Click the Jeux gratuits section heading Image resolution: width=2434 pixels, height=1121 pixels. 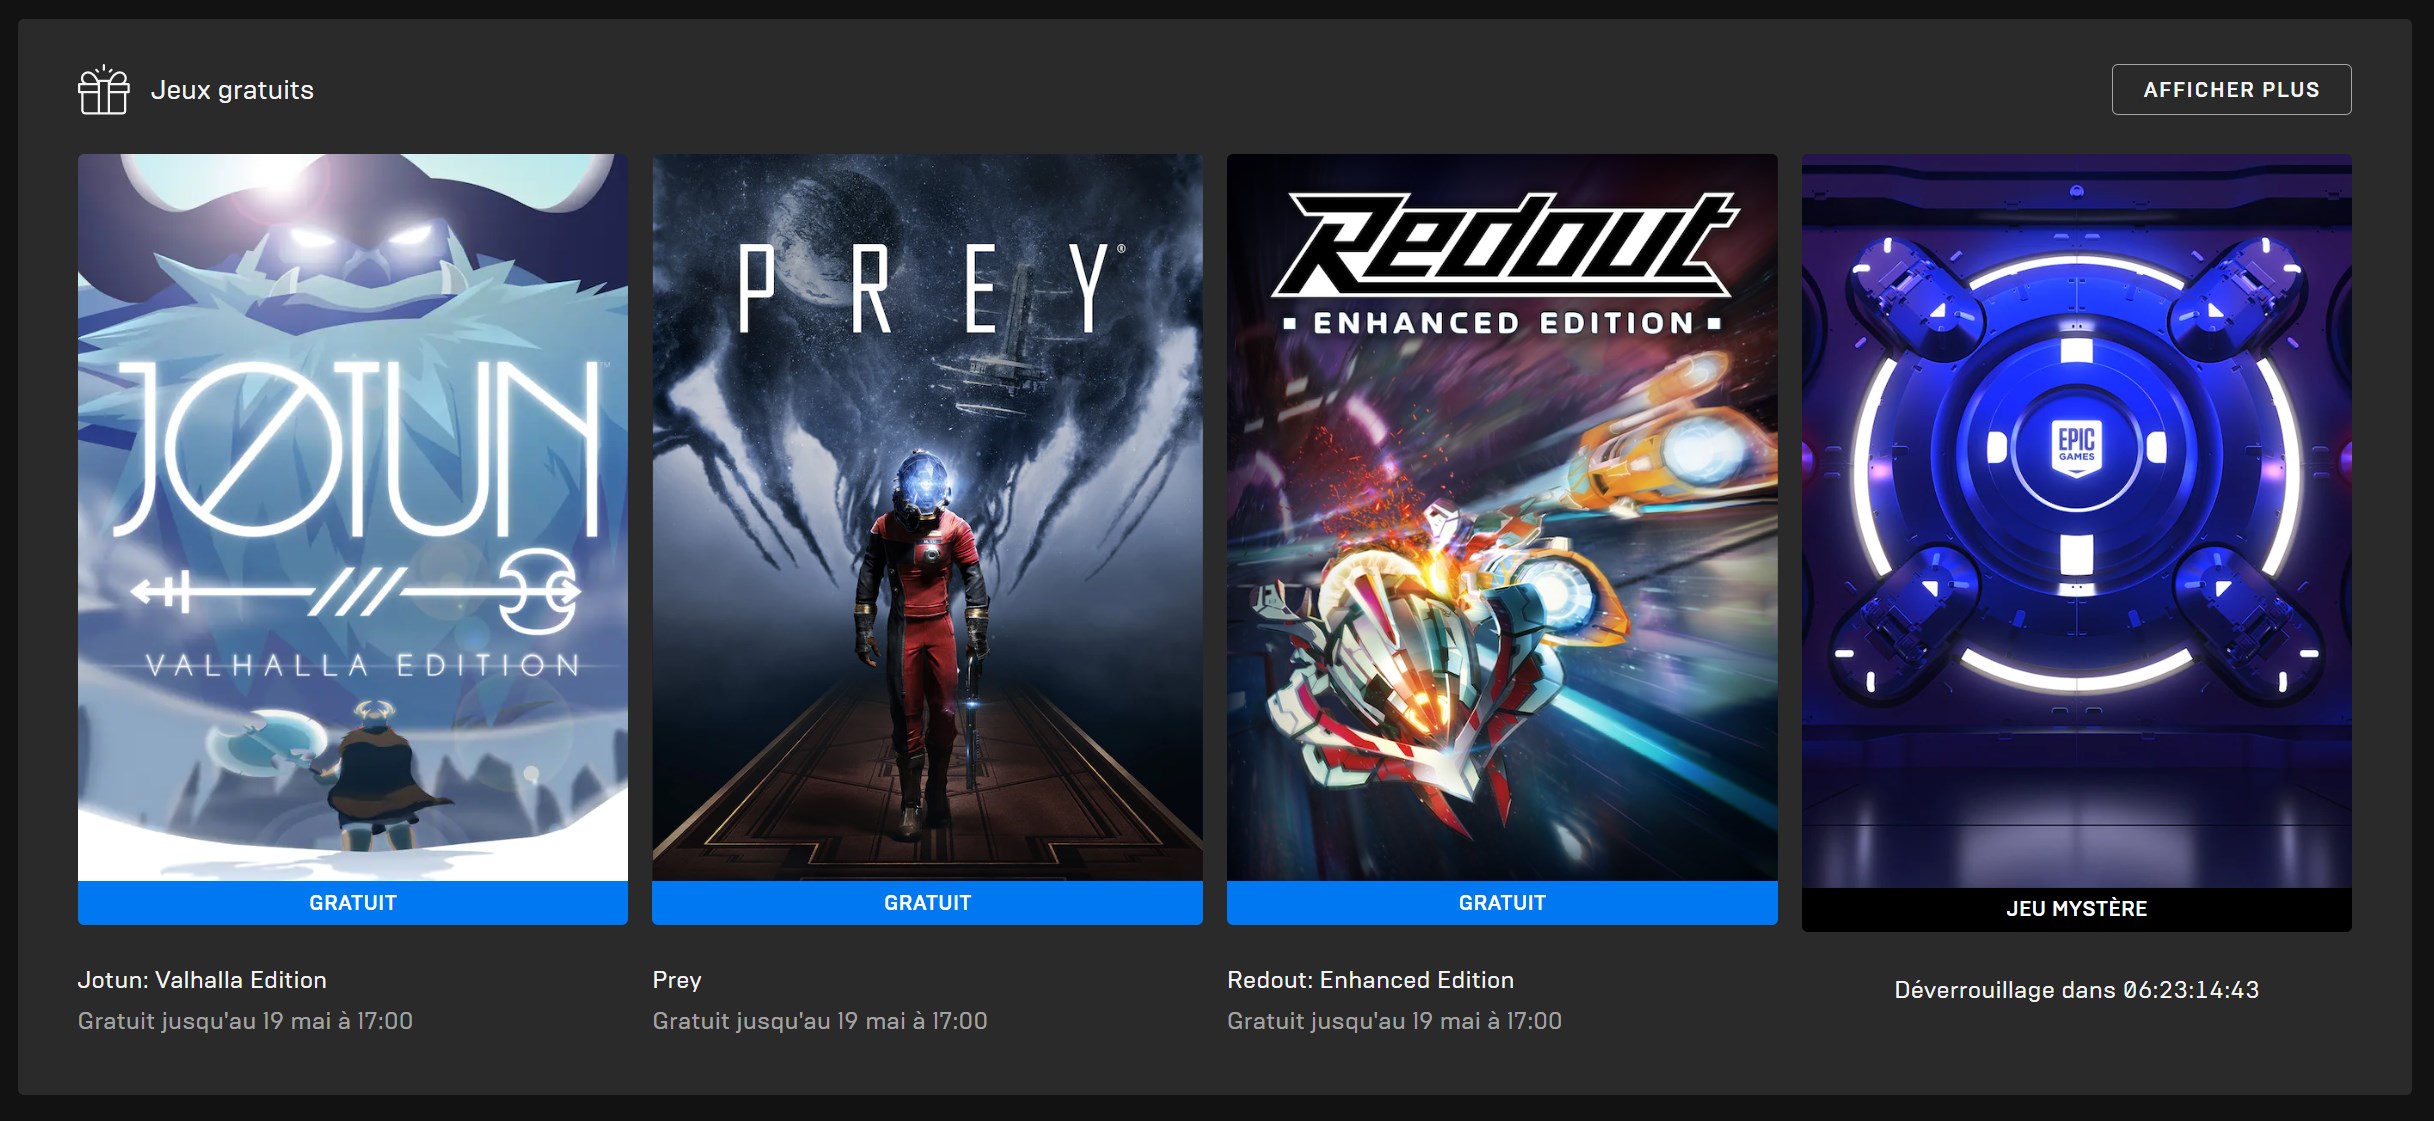[x=232, y=90]
